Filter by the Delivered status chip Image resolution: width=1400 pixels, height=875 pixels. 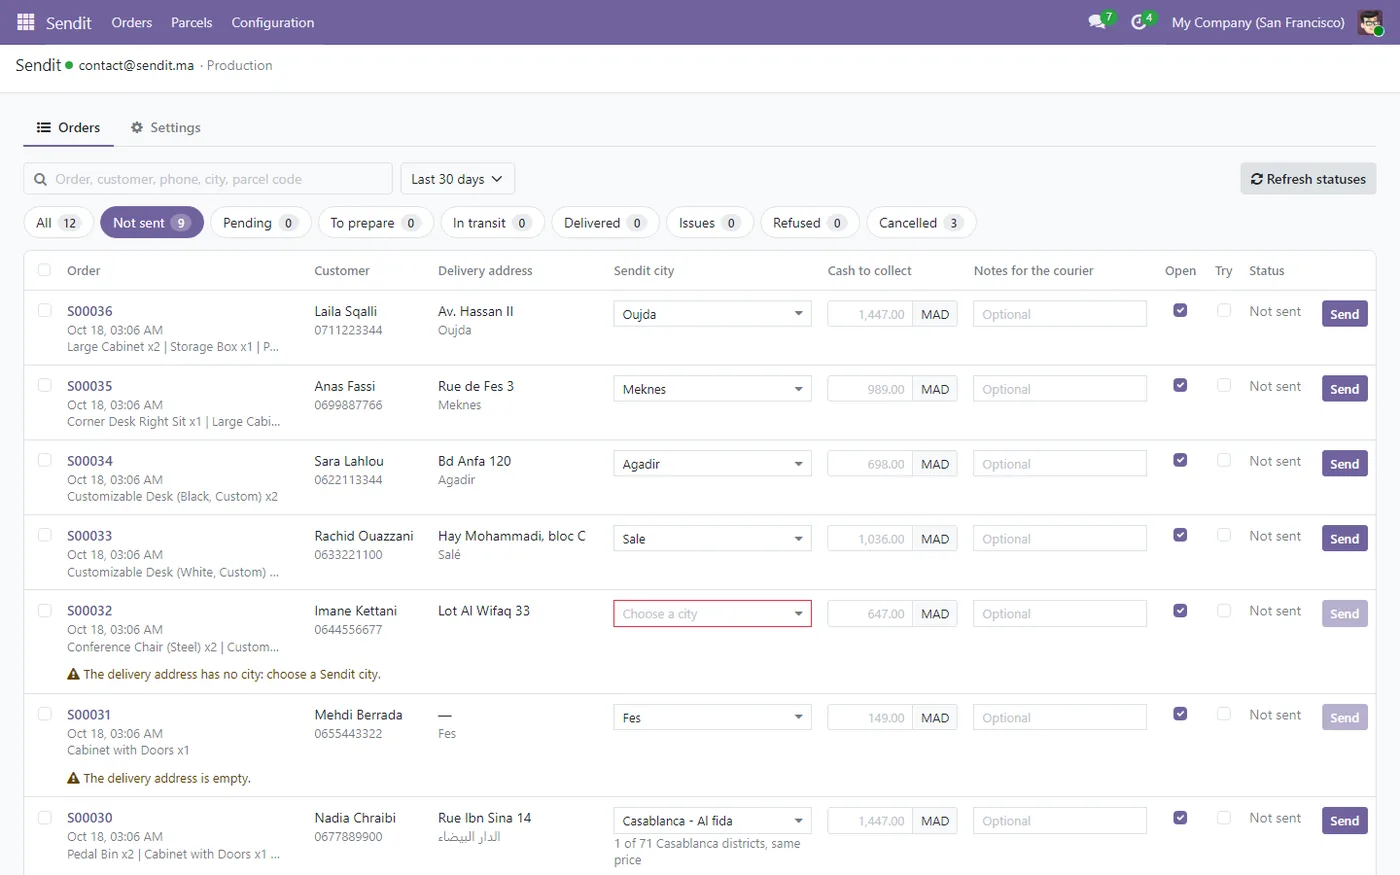coord(605,223)
